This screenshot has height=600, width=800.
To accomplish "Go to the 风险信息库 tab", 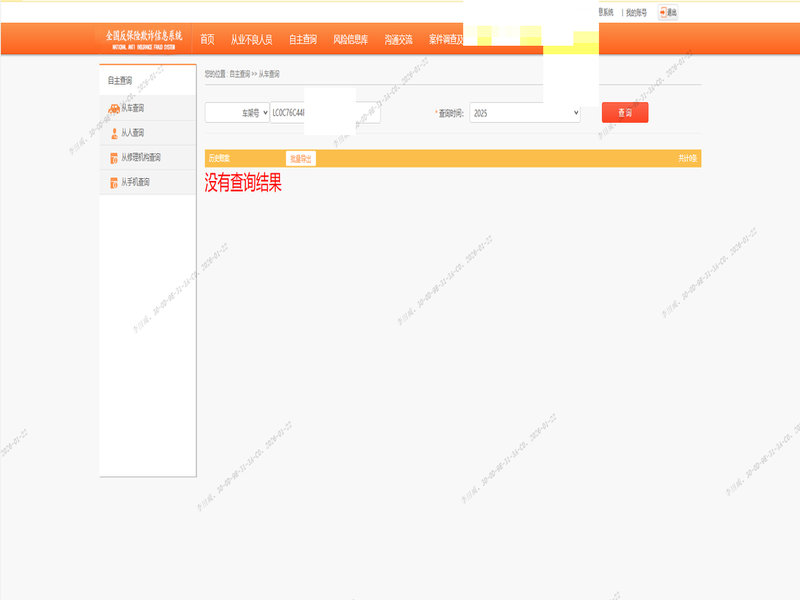I will (350, 40).
